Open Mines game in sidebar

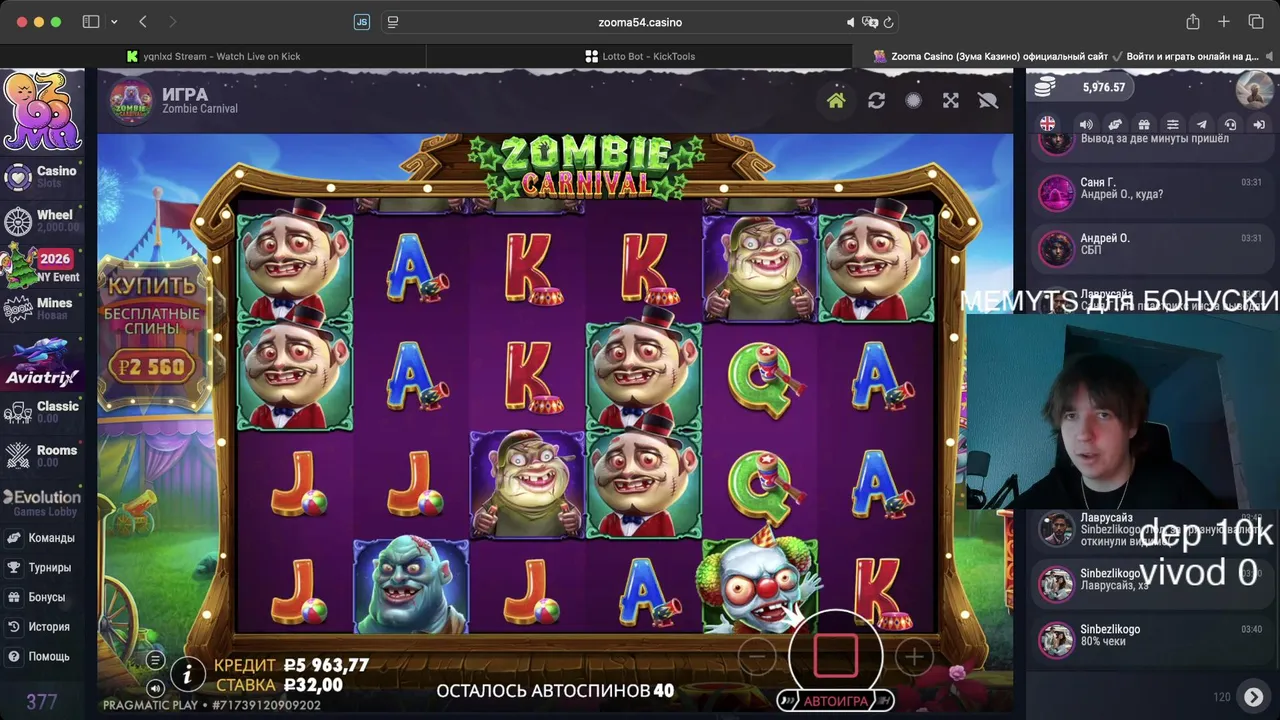pyautogui.click(x=42, y=309)
